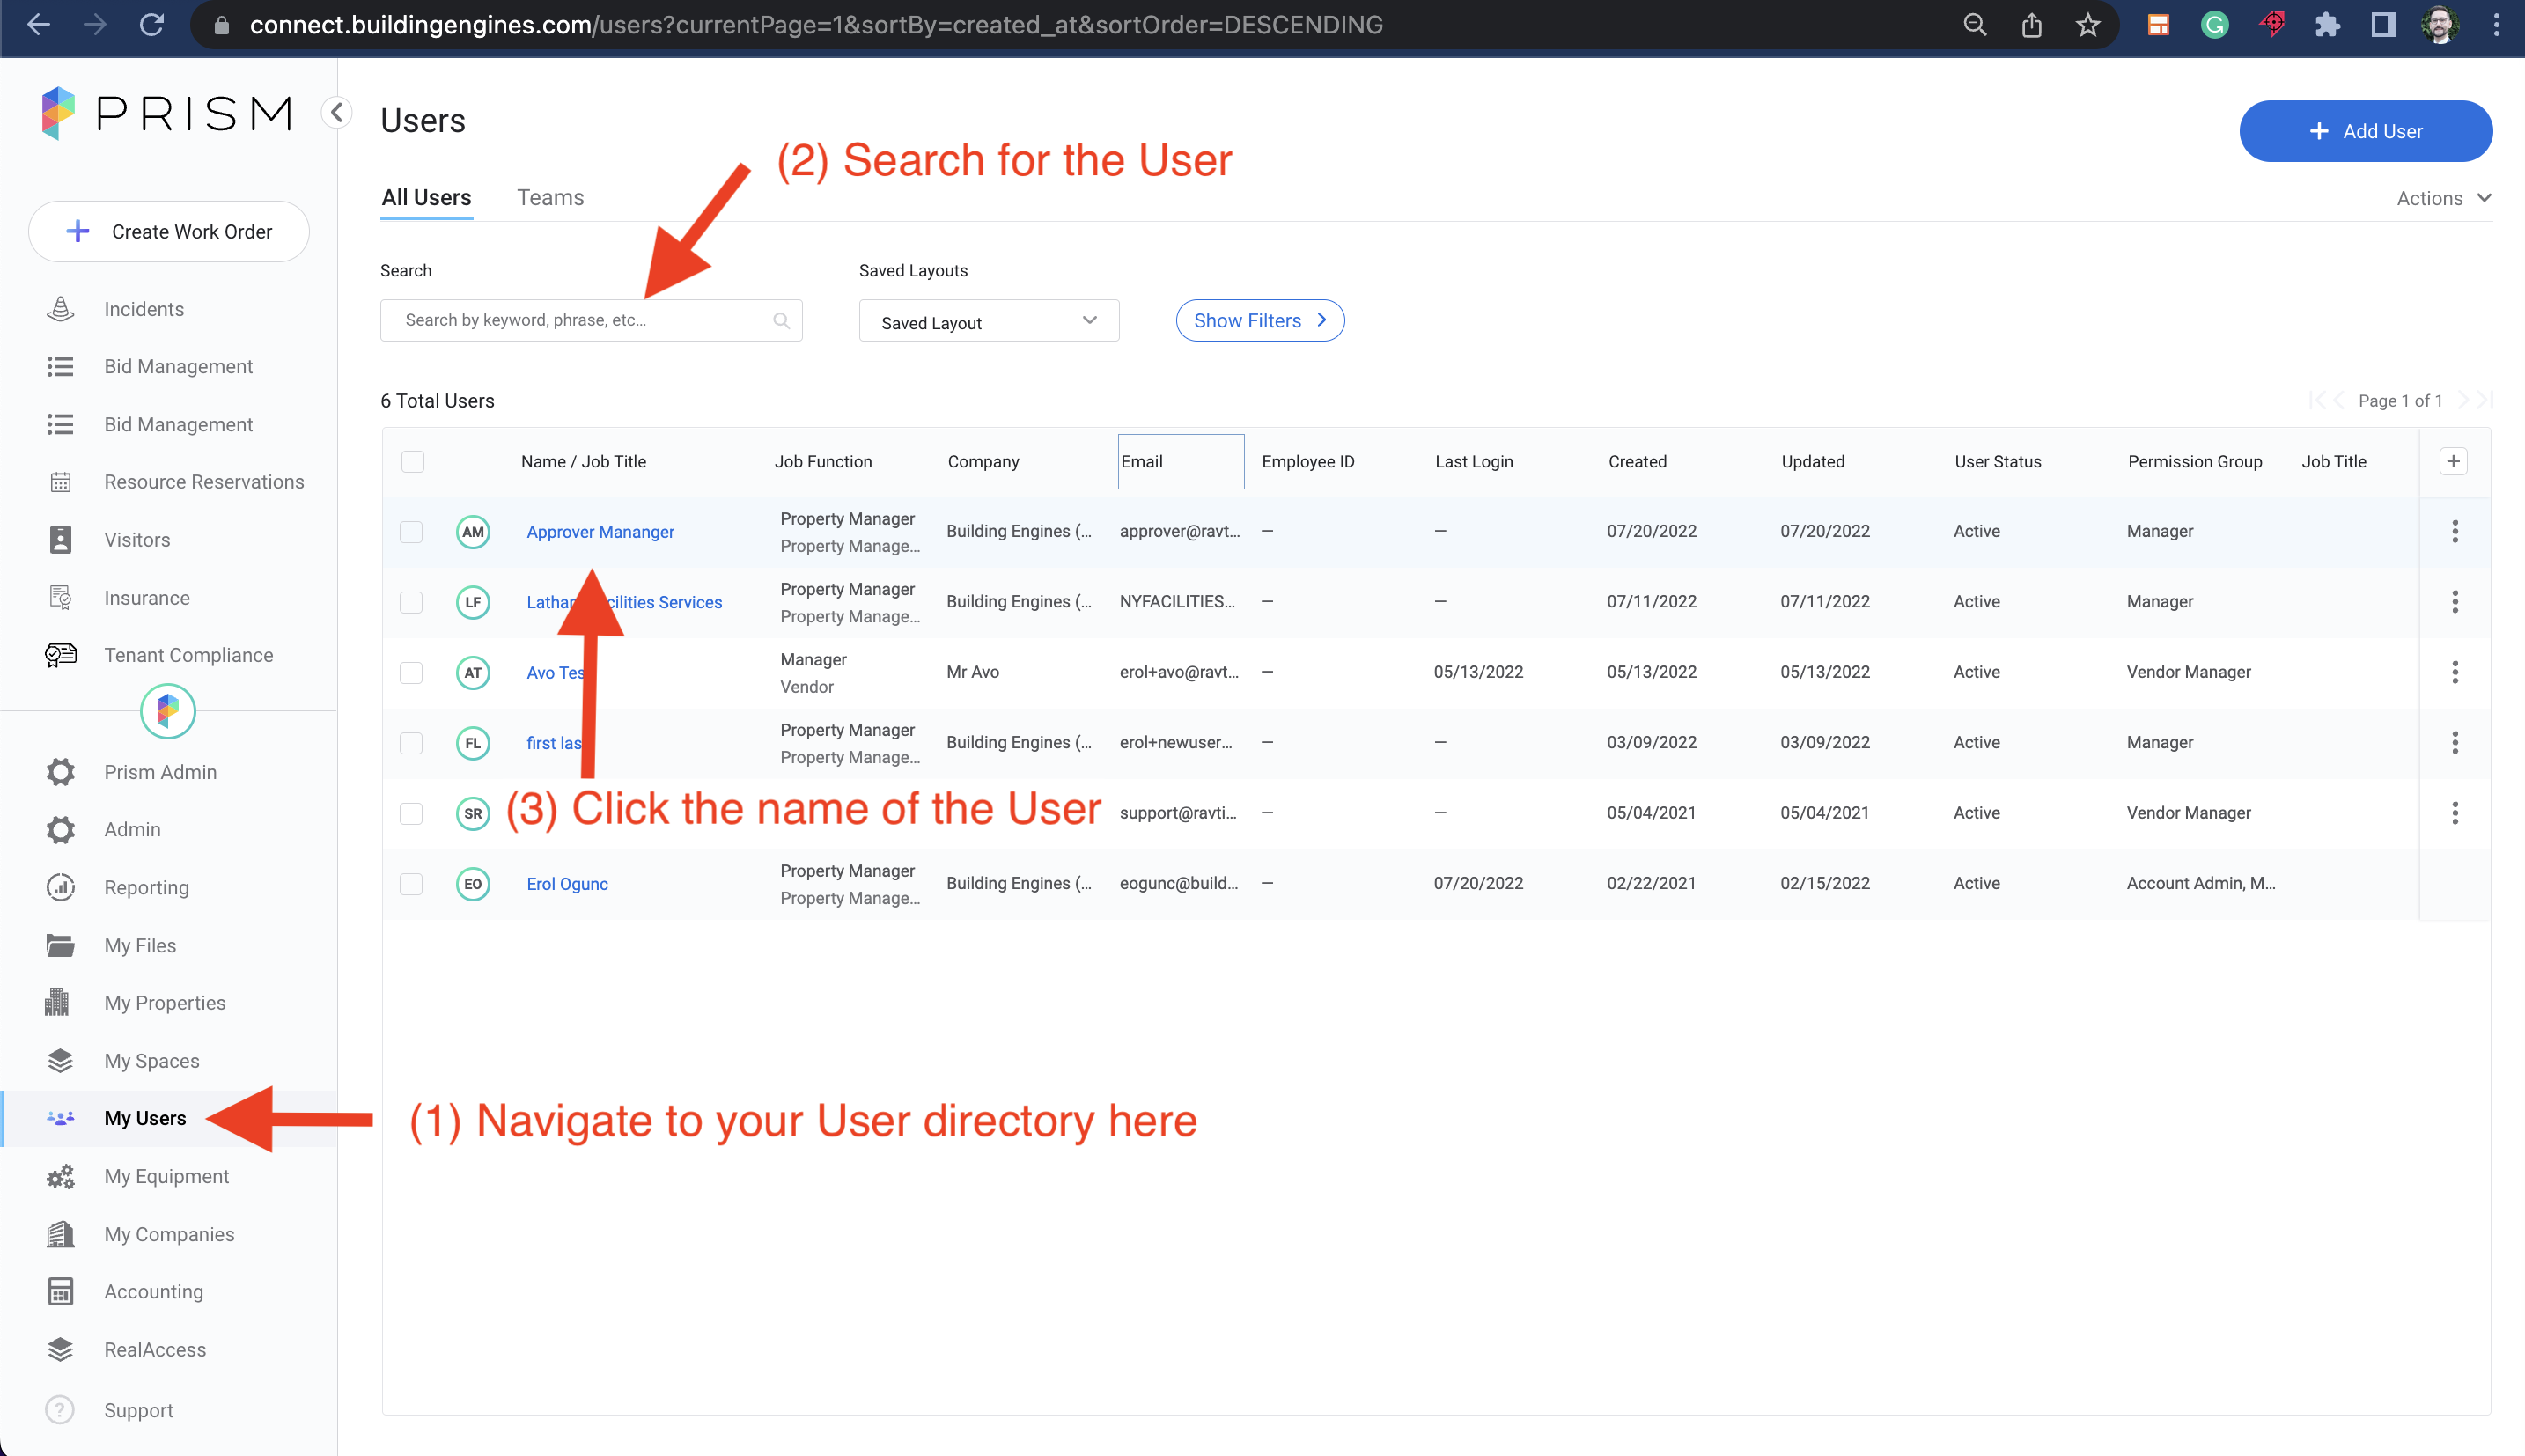Screen dimensions: 2525x1456
Task: Open the Incidents sidebar icon
Action: click(61, 309)
